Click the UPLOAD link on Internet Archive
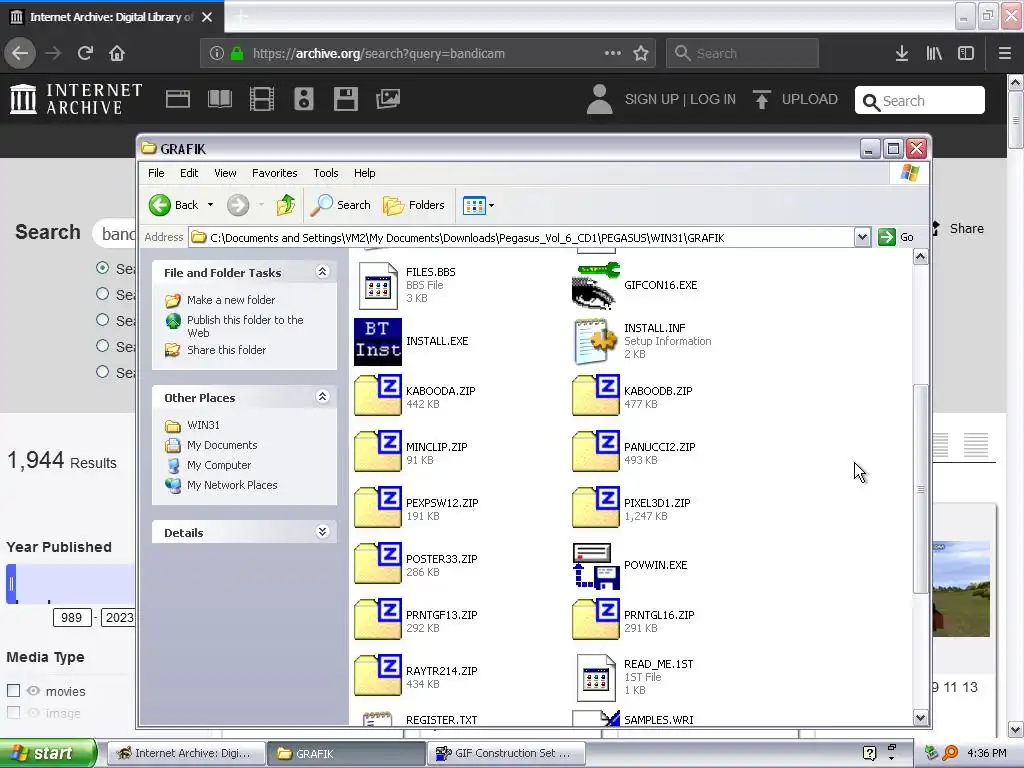 coord(795,99)
